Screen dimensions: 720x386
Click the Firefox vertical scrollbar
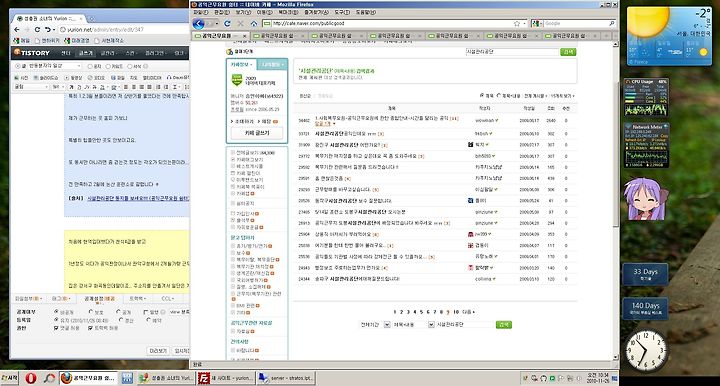(x=616, y=200)
